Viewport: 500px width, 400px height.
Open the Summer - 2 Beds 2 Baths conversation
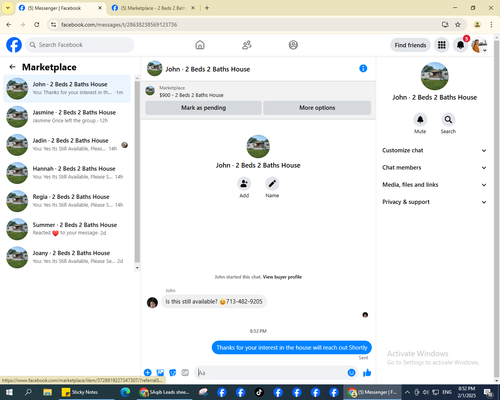click(x=67, y=229)
